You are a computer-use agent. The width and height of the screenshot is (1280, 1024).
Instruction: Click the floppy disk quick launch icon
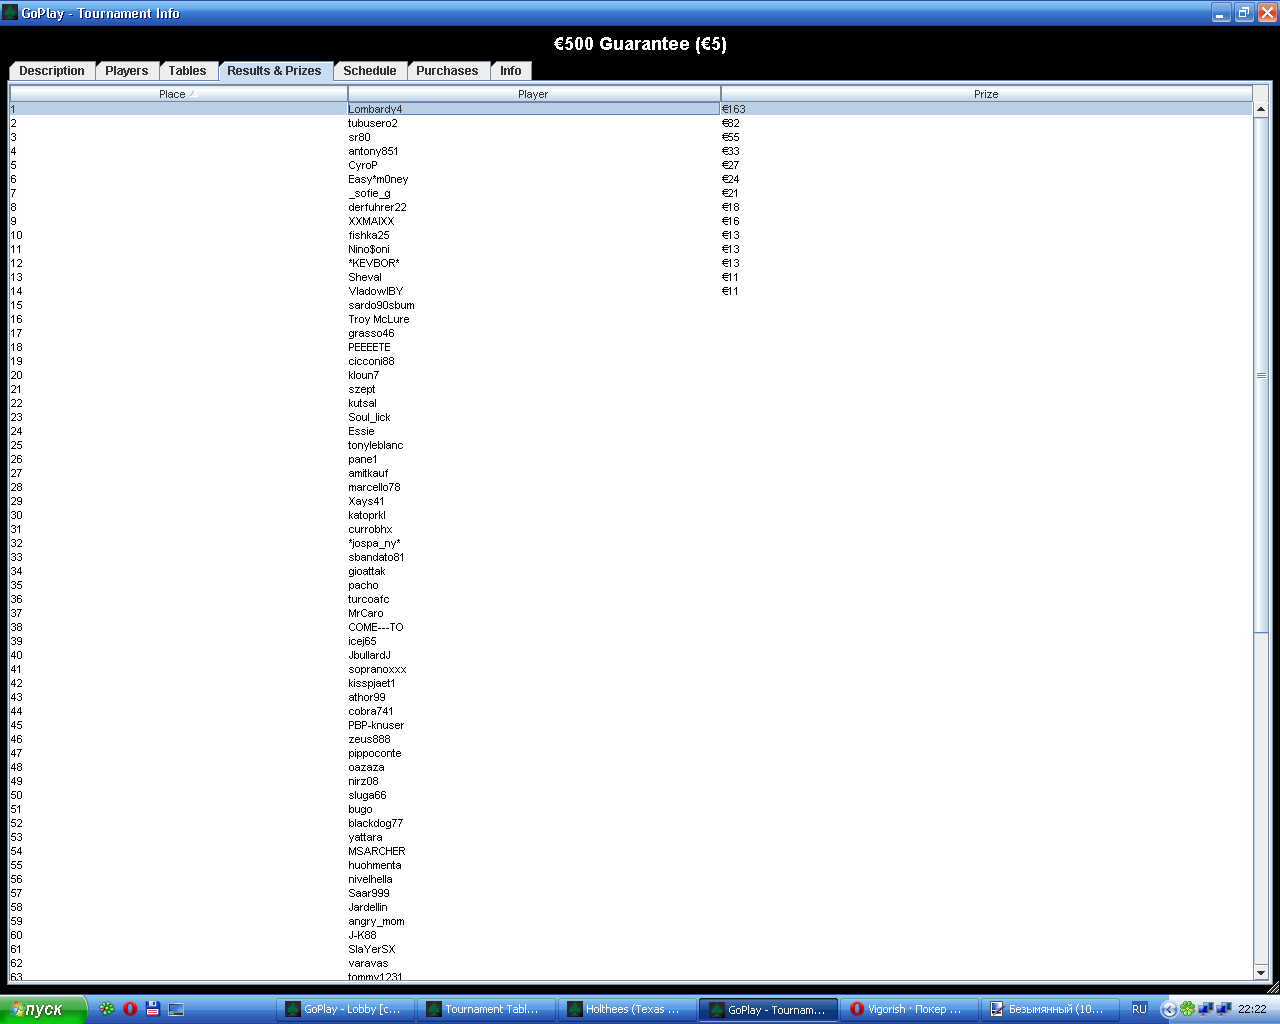[x=153, y=1009]
